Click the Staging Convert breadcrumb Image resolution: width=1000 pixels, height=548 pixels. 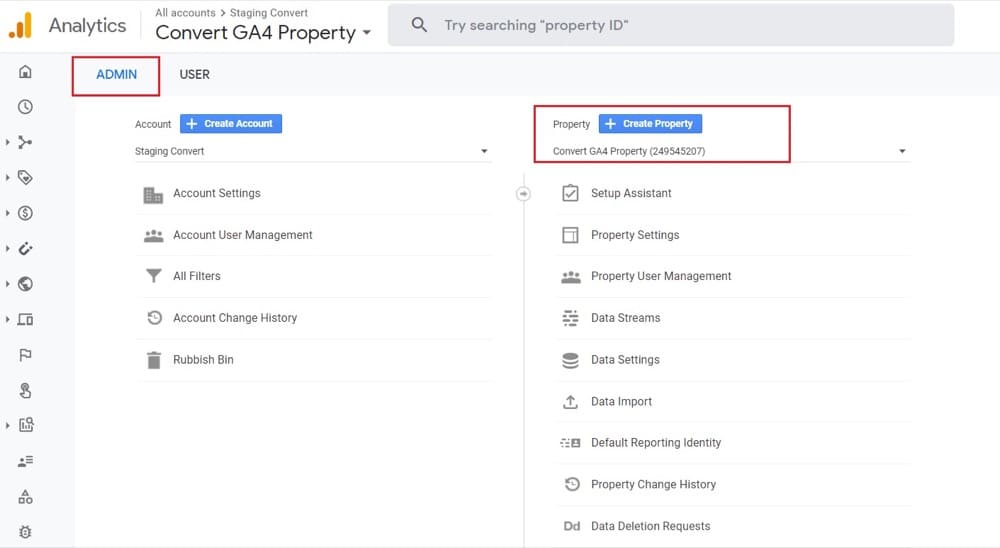coord(268,13)
